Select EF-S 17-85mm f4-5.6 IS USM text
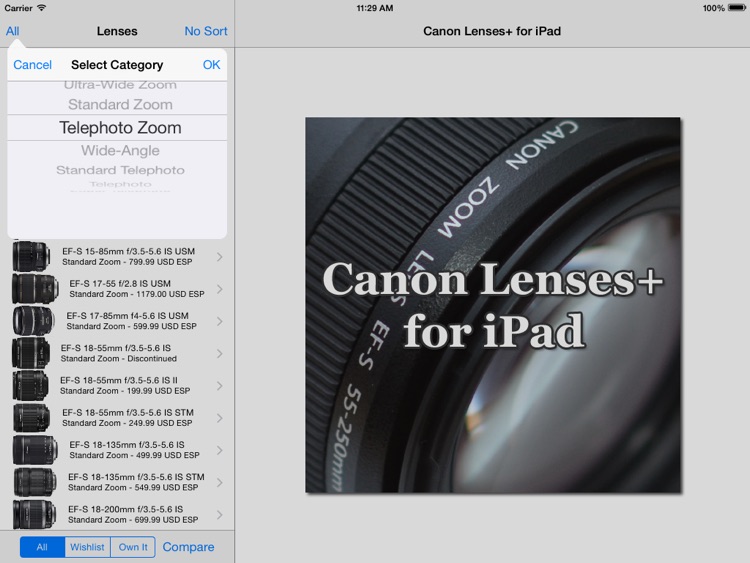This screenshot has height=563, width=750. (127, 316)
